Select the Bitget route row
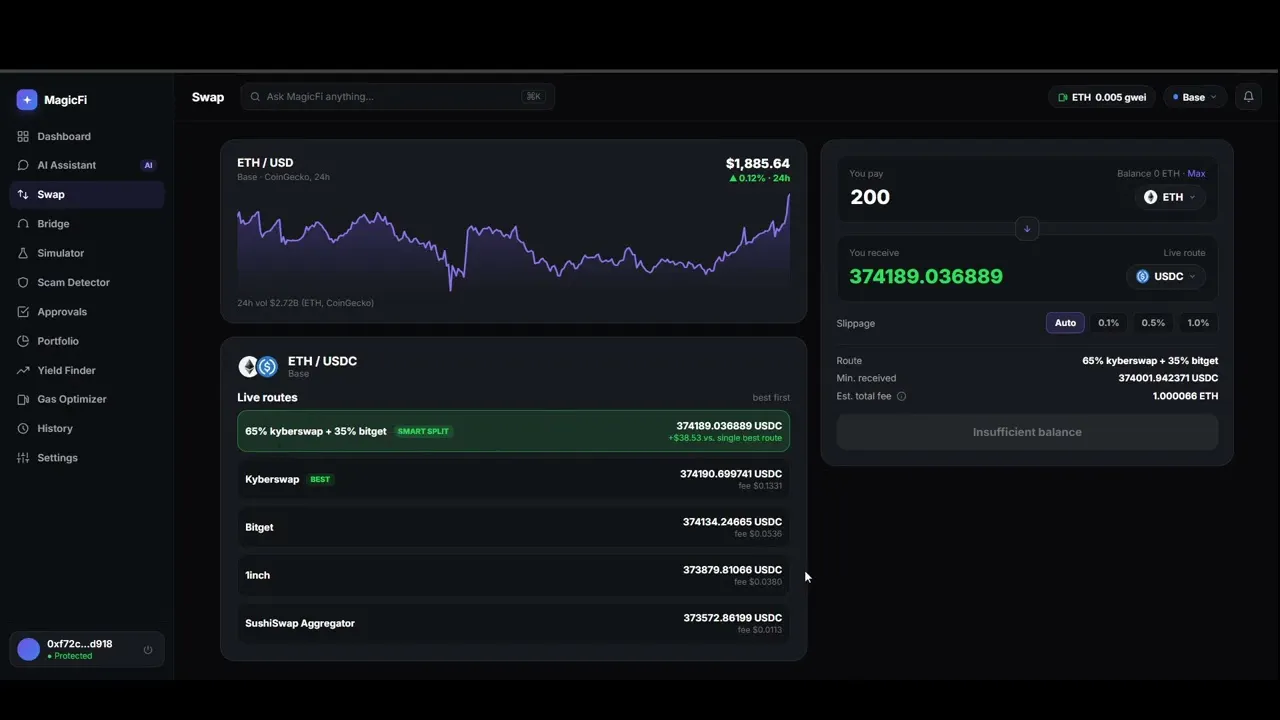 click(513, 527)
